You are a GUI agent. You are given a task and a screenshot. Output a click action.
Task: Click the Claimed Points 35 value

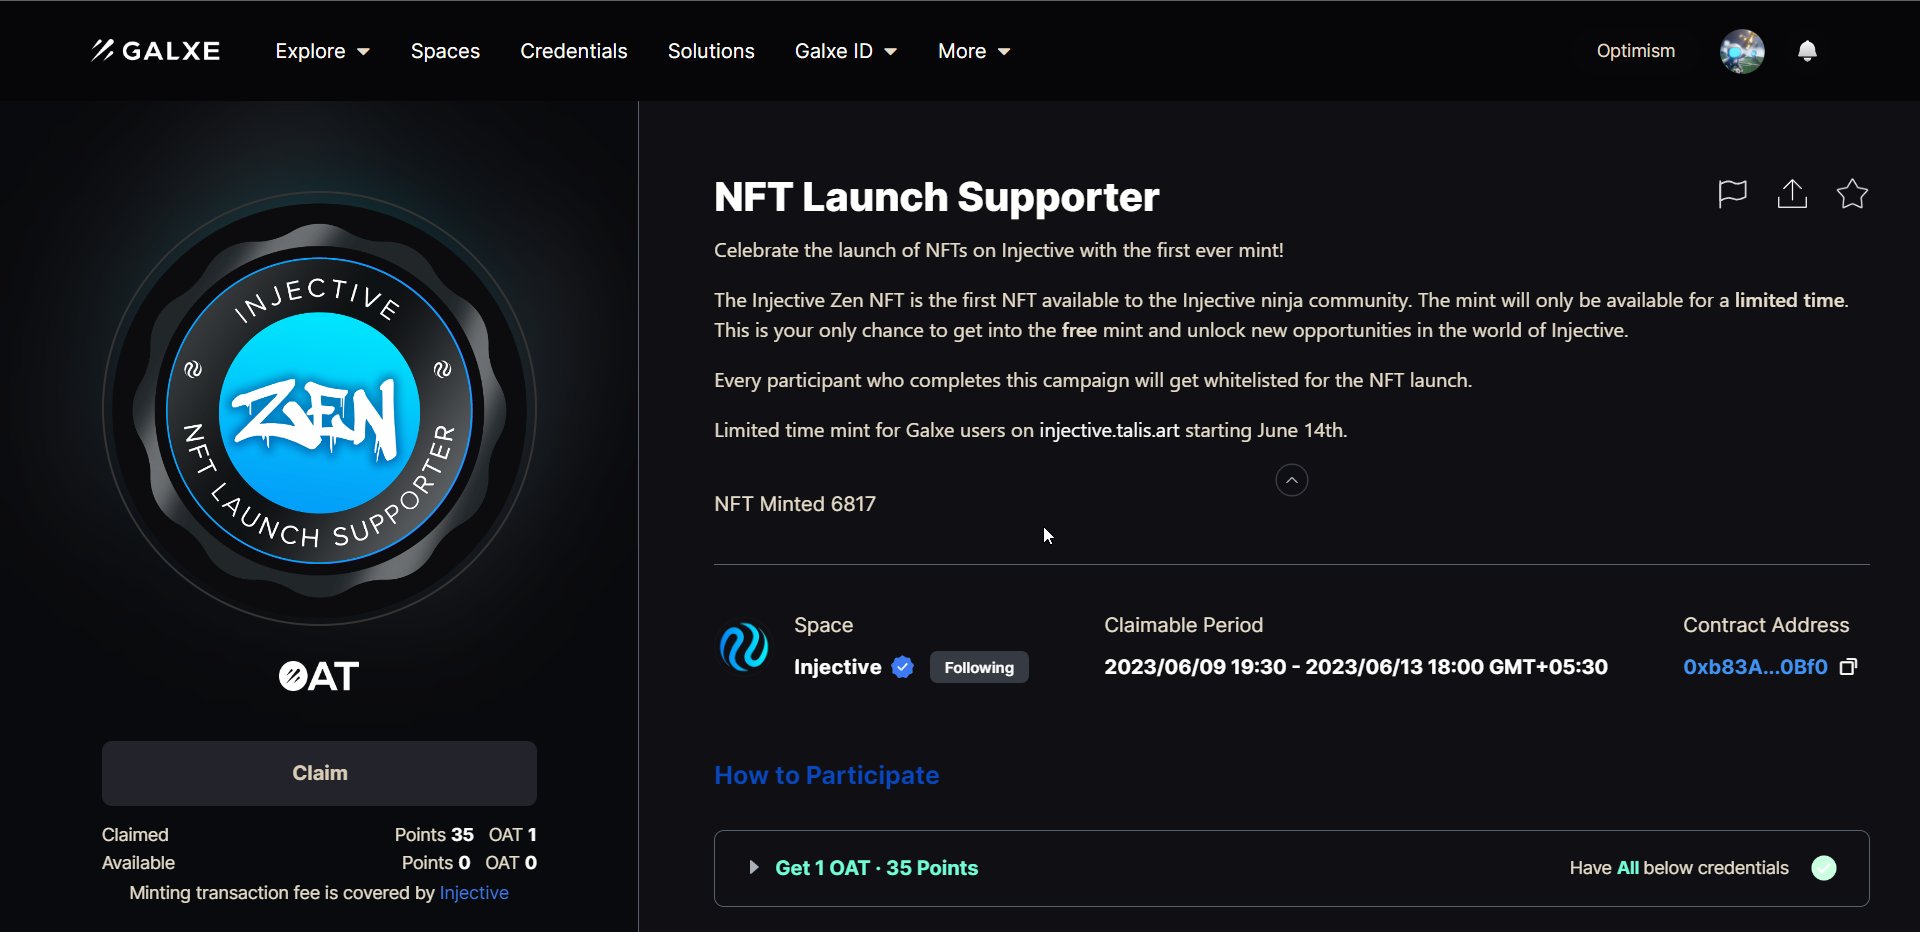pyautogui.click(x=434, y=835)
